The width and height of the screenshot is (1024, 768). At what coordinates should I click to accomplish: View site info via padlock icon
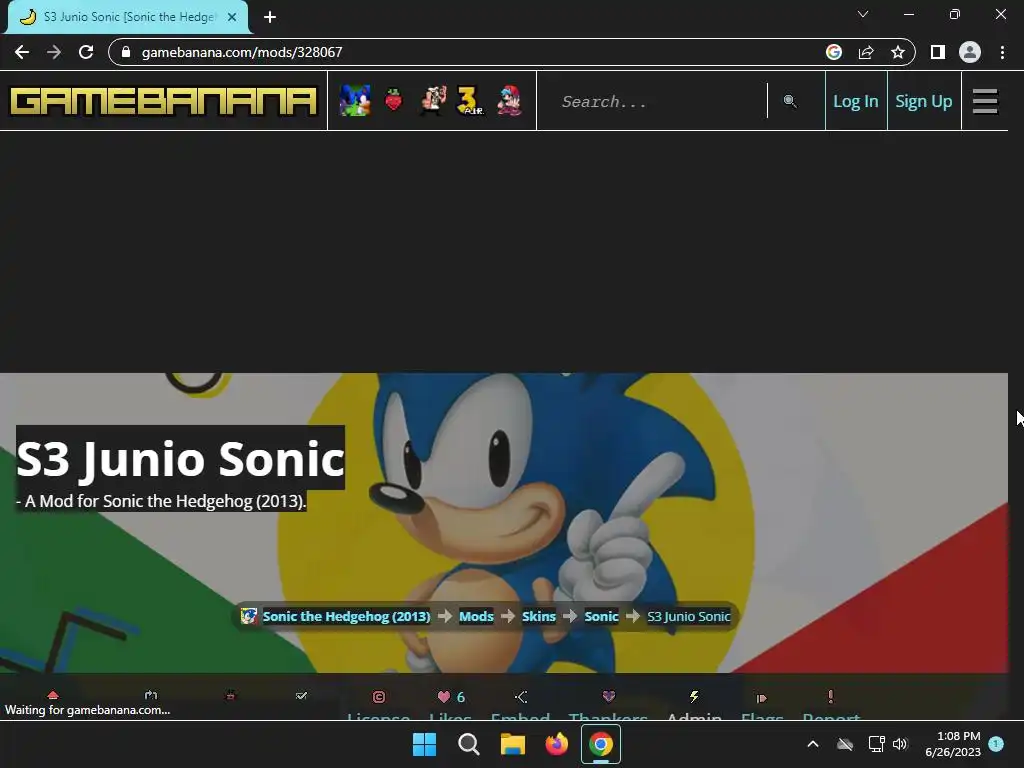(126, 52)
